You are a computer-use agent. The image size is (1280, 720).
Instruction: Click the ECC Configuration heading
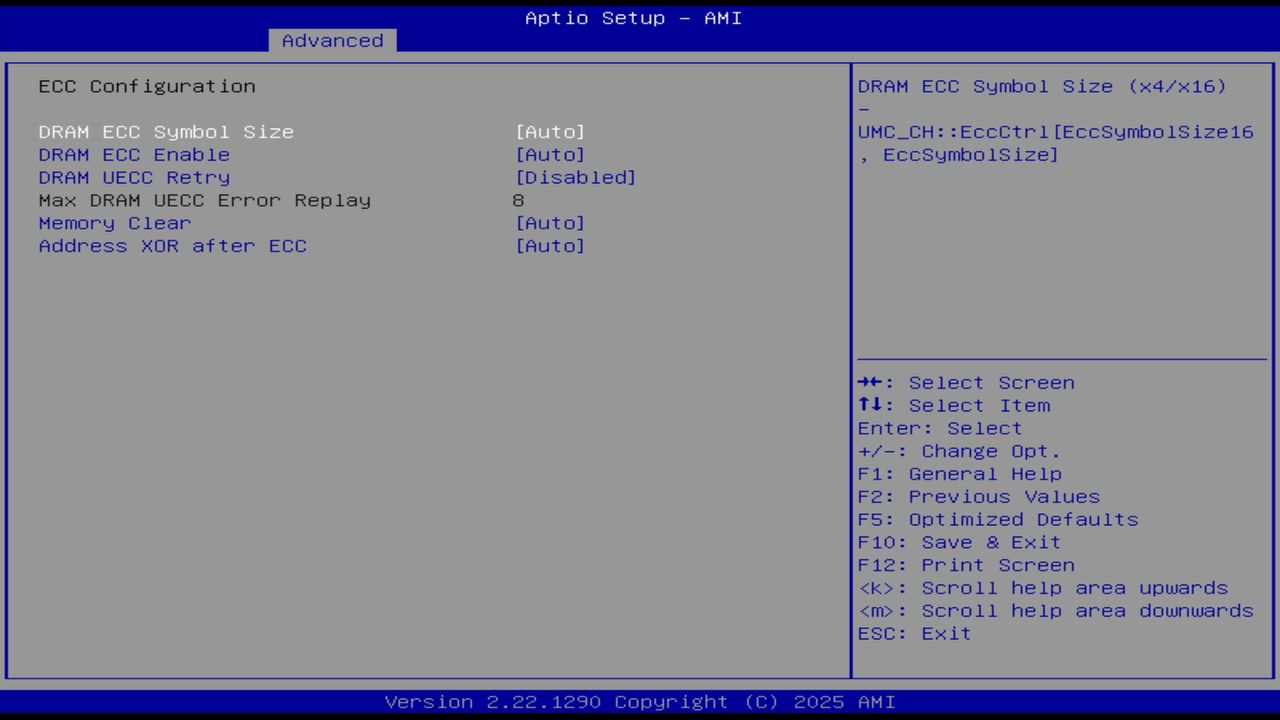147,86
